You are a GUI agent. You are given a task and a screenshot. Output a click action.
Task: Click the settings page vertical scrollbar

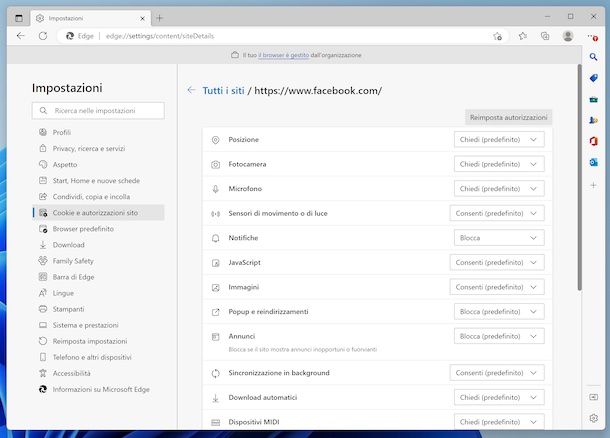[x=579, y=177]
